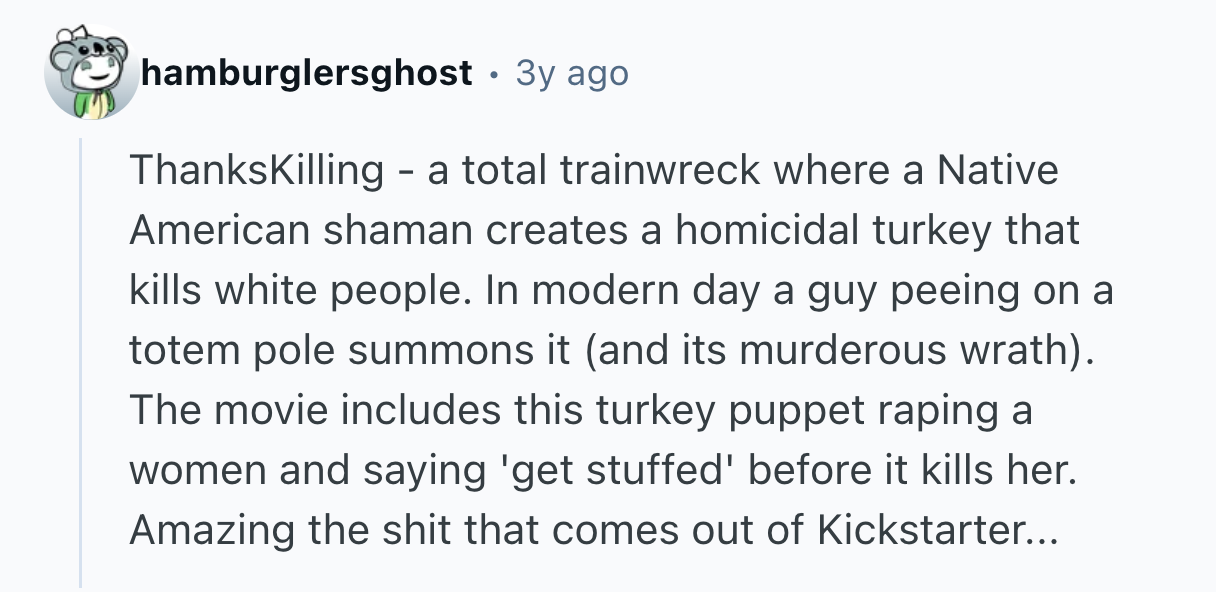Open the hamburglersghost username profile link
1216x592 pixels.
pyautogui.click(x=307, y=73)
